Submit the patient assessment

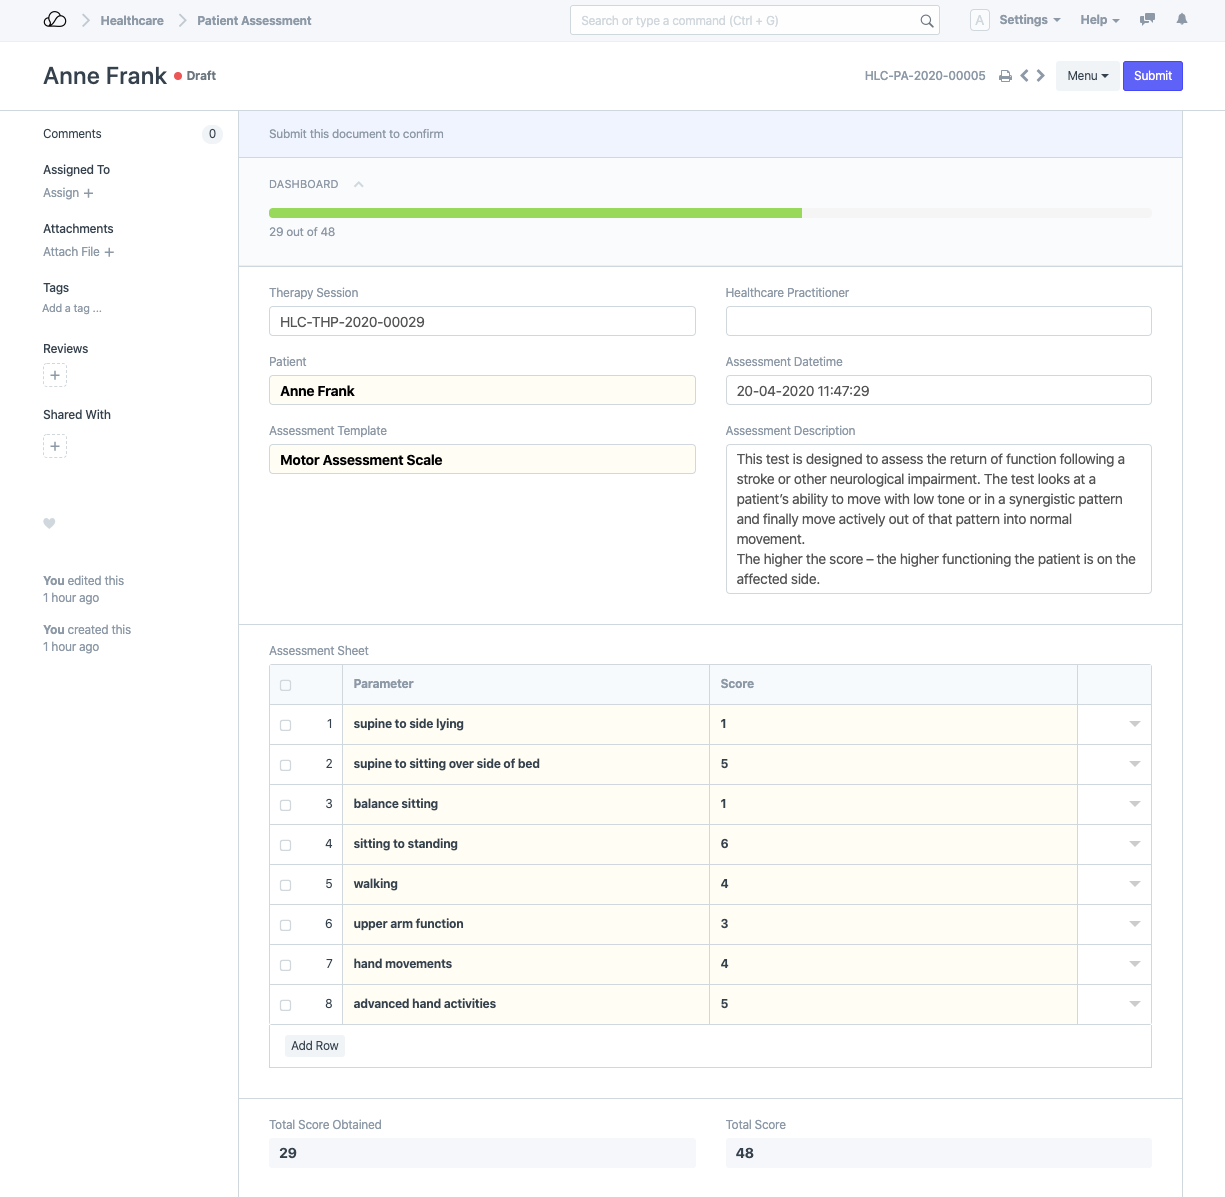[x=1152, y=75]
